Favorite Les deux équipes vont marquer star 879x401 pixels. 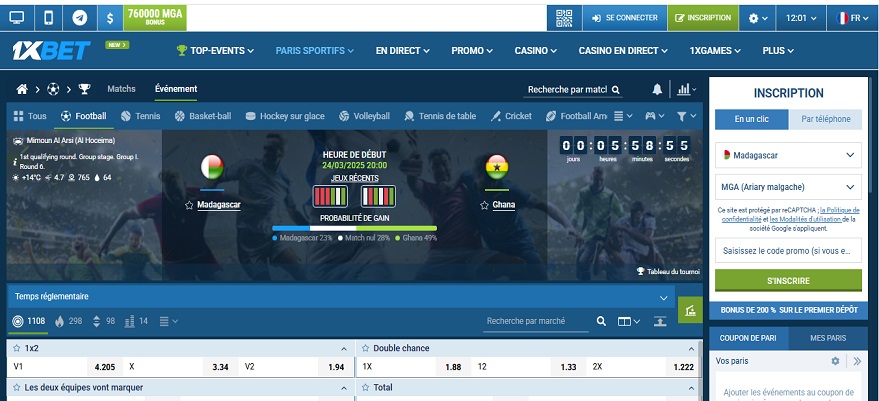[16, 388]
